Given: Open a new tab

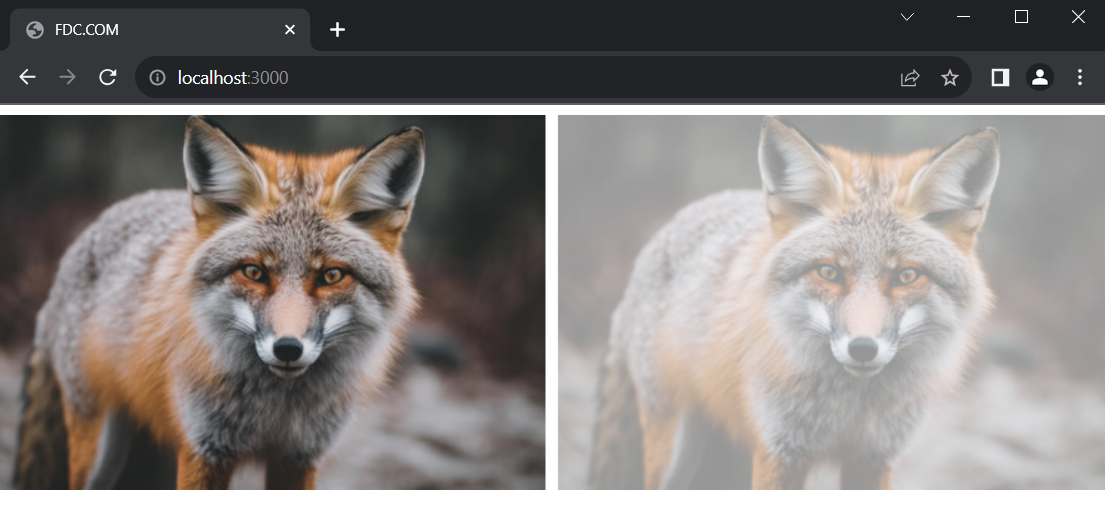Looking at the screenshot, I should [338, 30].
